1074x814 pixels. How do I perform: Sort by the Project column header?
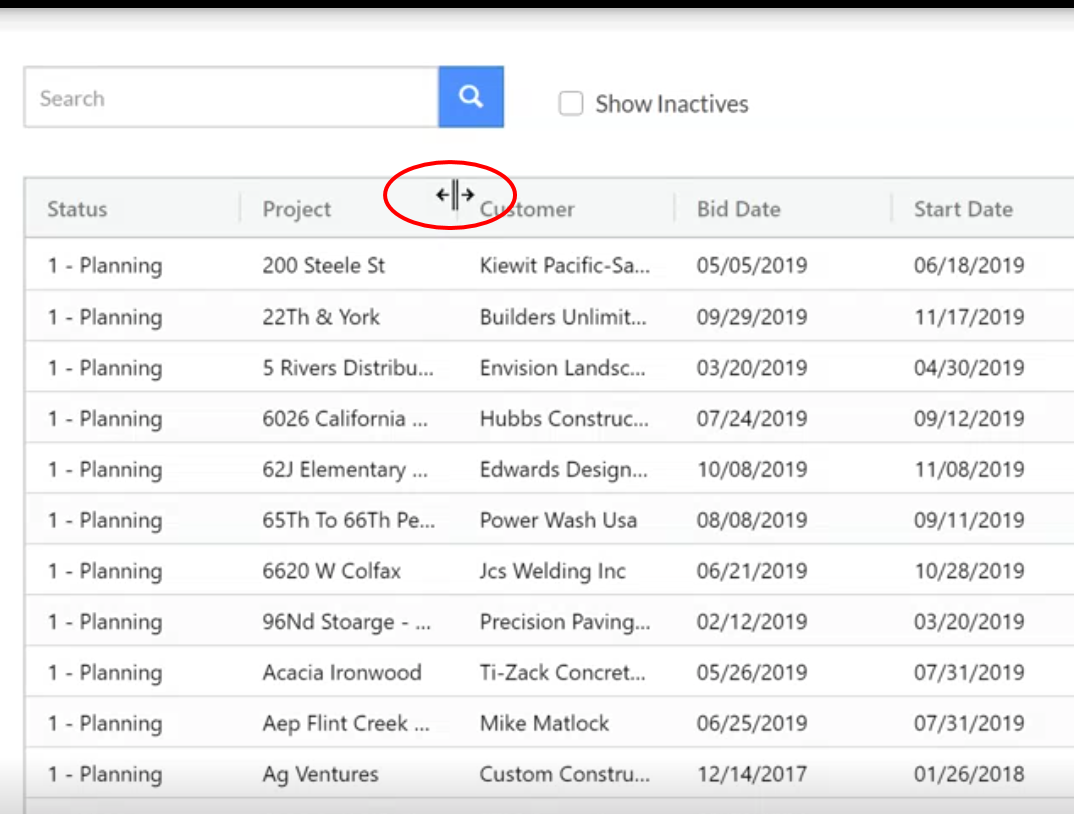297,209
